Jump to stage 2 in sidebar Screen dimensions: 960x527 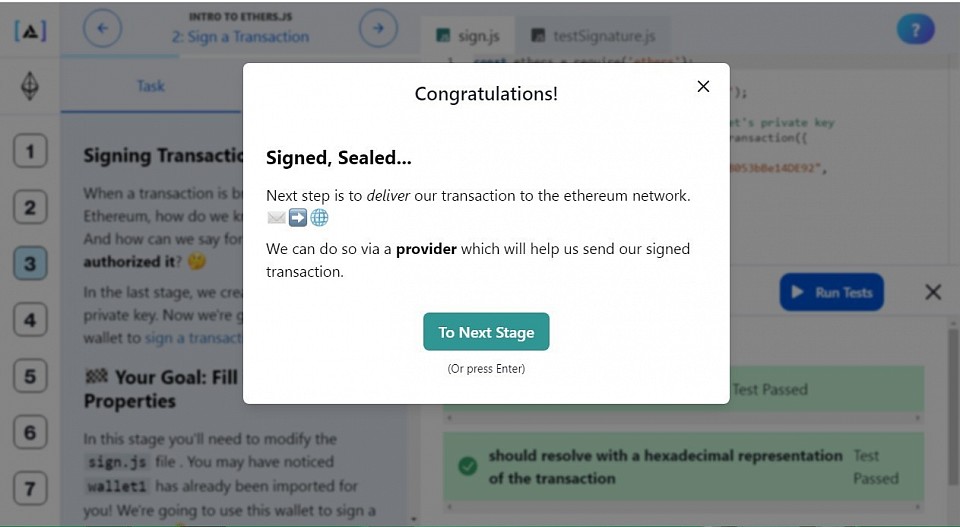[30, 207]
